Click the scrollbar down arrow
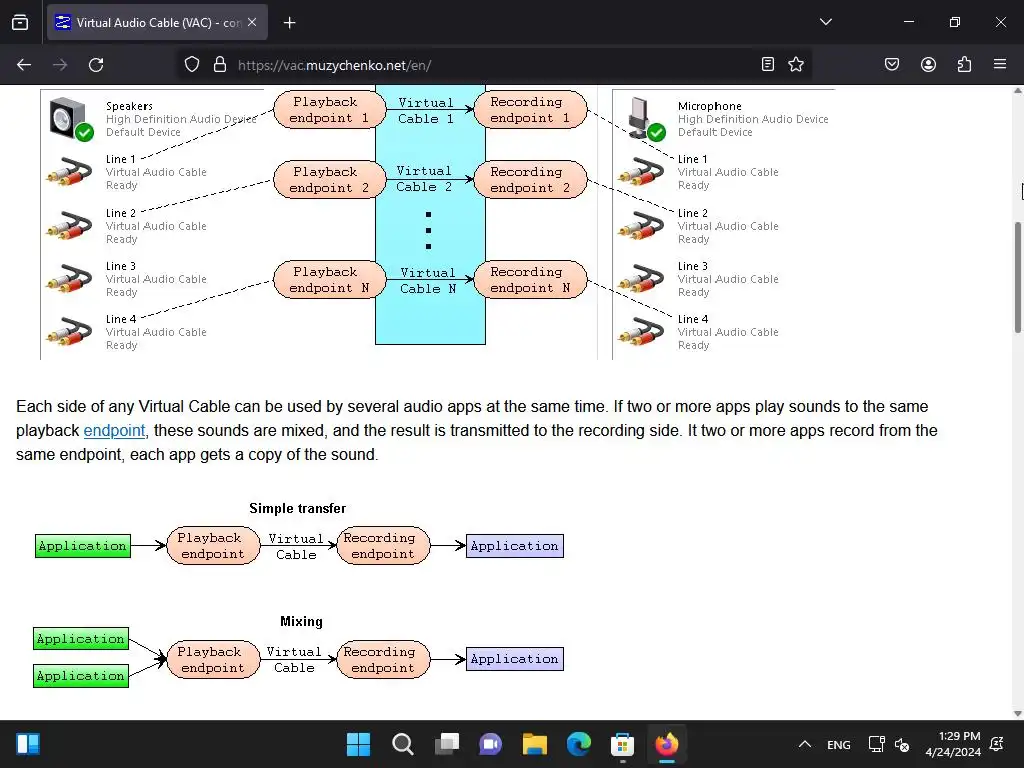Image resolution: width=1024 pixels, height=768 pixels. pos(1017,713)
